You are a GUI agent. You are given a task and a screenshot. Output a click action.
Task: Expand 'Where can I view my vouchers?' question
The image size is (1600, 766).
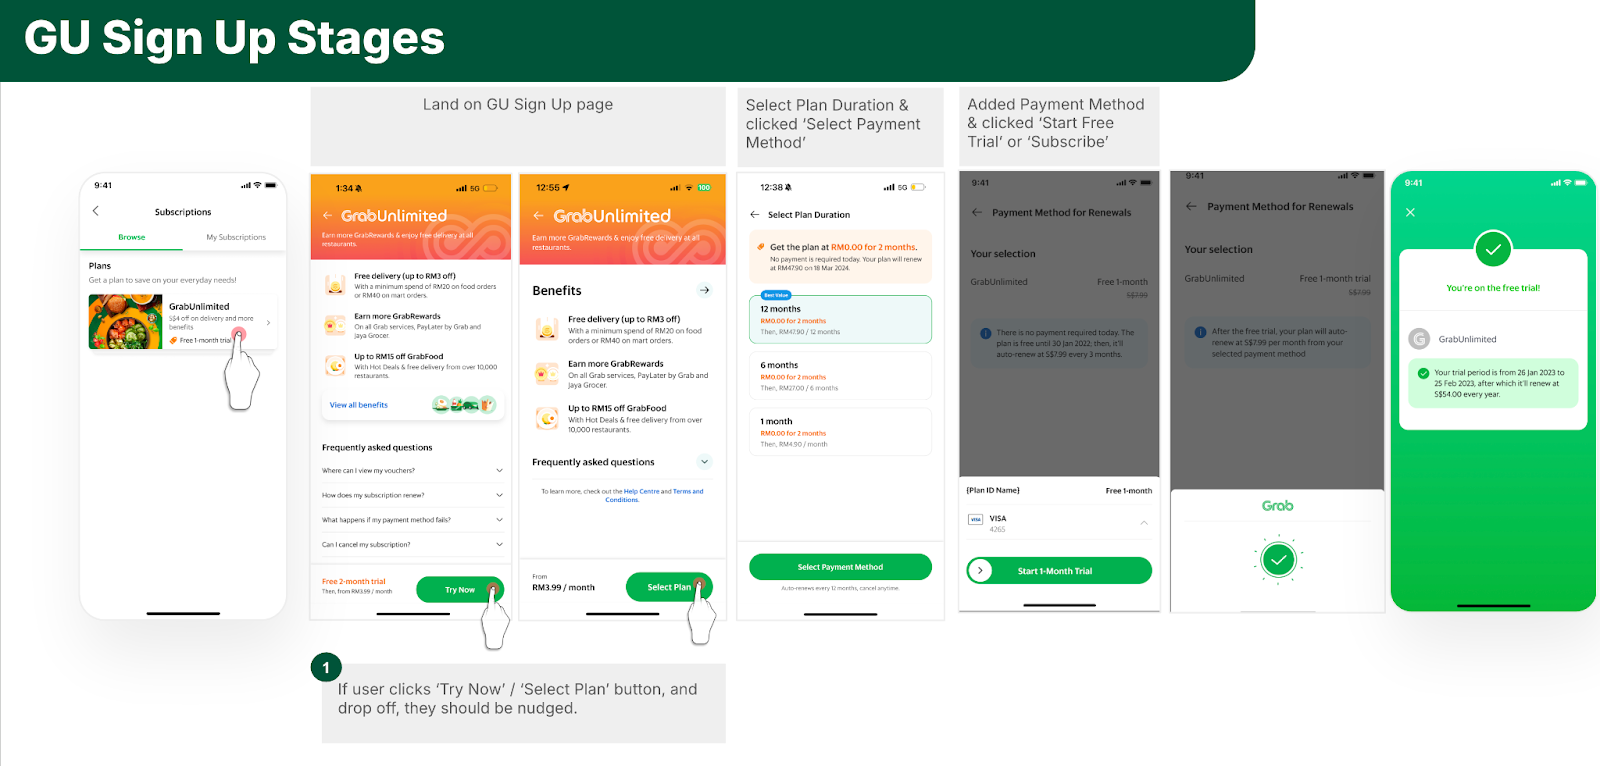[x=499, y=470]
